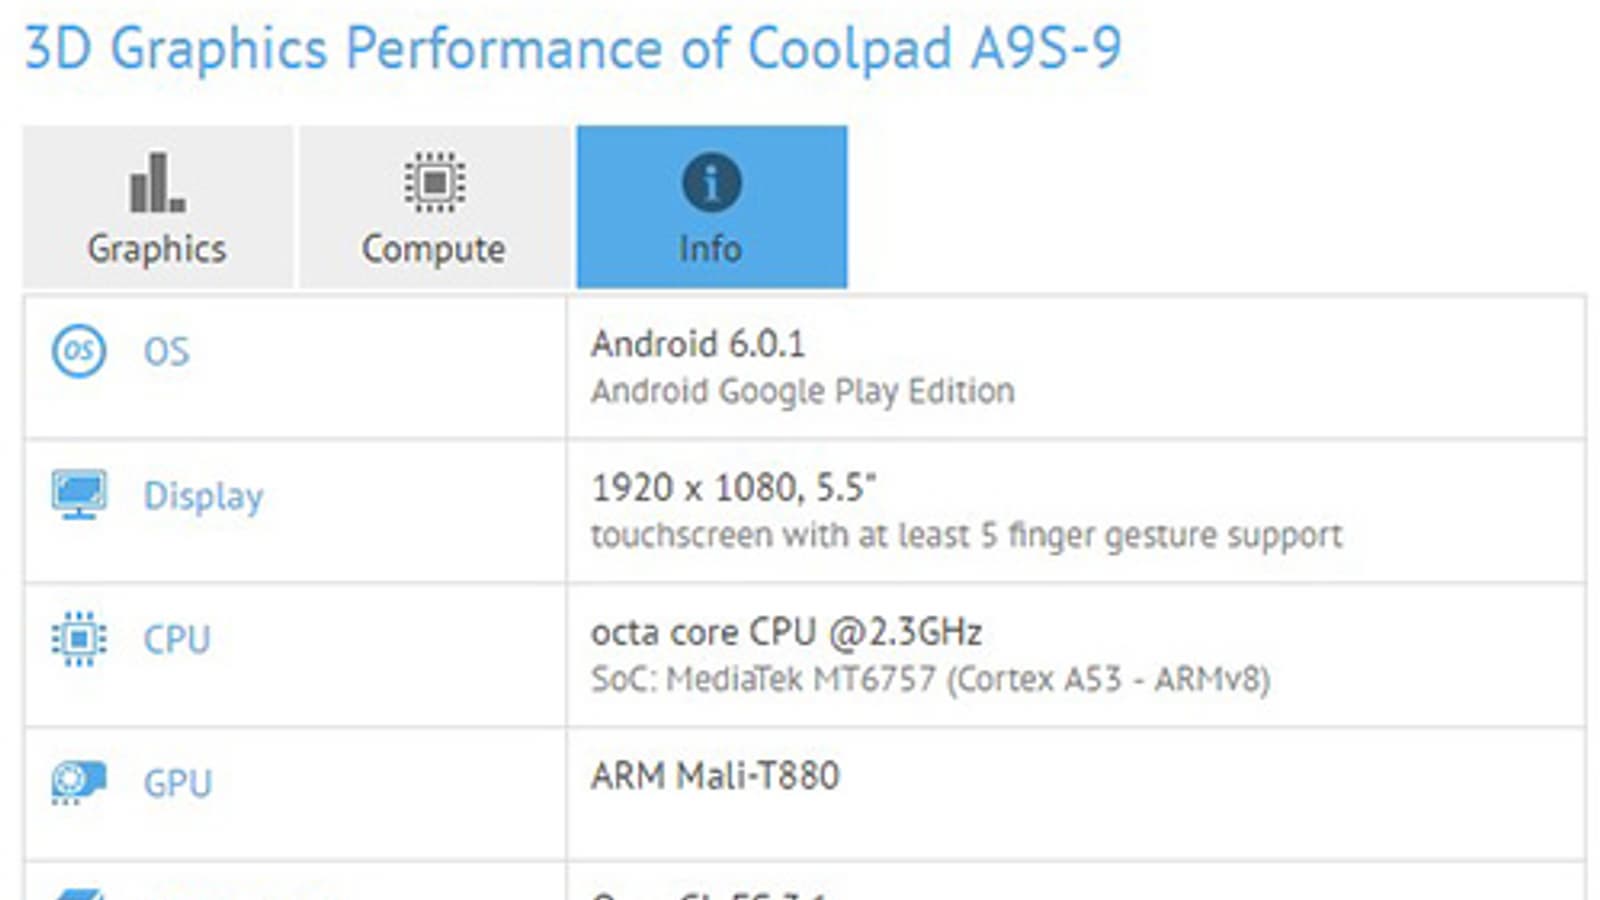Click the circled 'i' Info icon
Image resolution: width=1600 pixels, height=900 pixels.
pos(711,183)
